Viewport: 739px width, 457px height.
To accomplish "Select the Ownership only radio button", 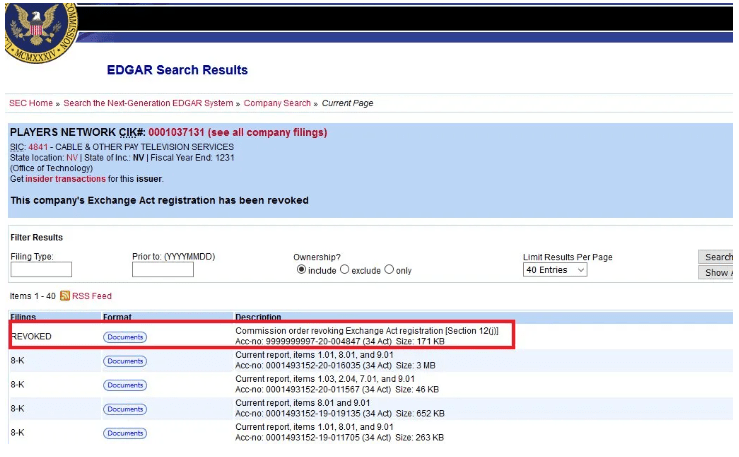I will [391, 270].
